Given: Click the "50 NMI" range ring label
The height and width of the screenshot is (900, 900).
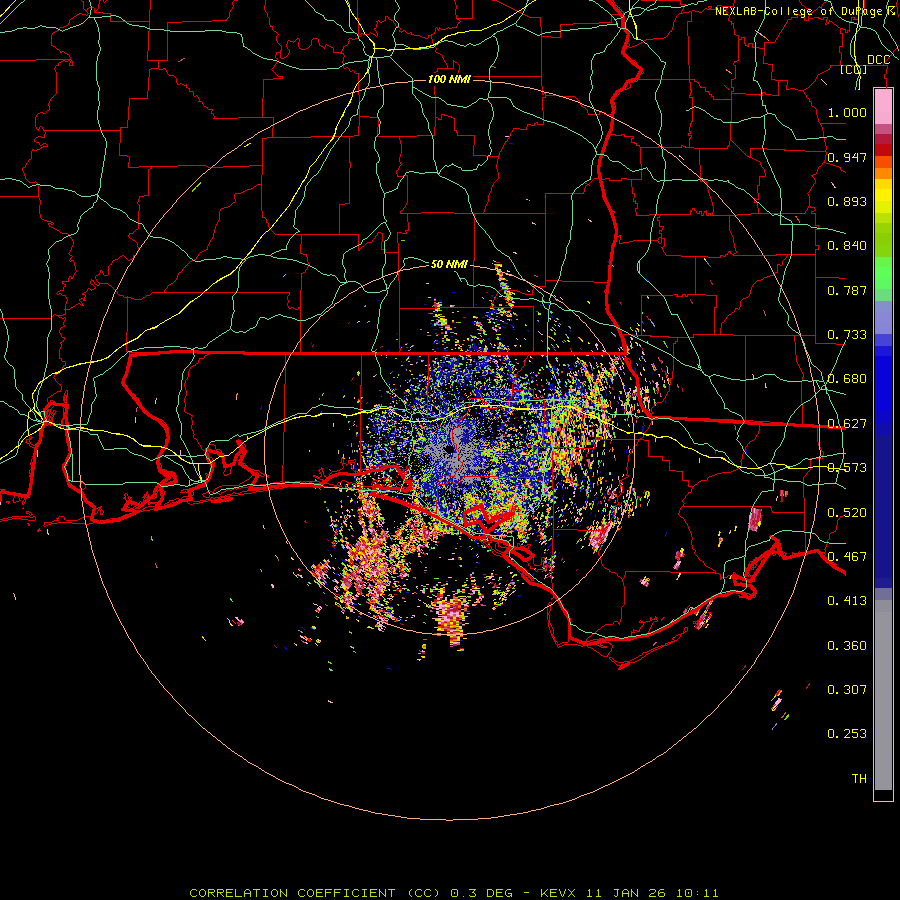Looking at the screenshot, I should pos(449,264).
